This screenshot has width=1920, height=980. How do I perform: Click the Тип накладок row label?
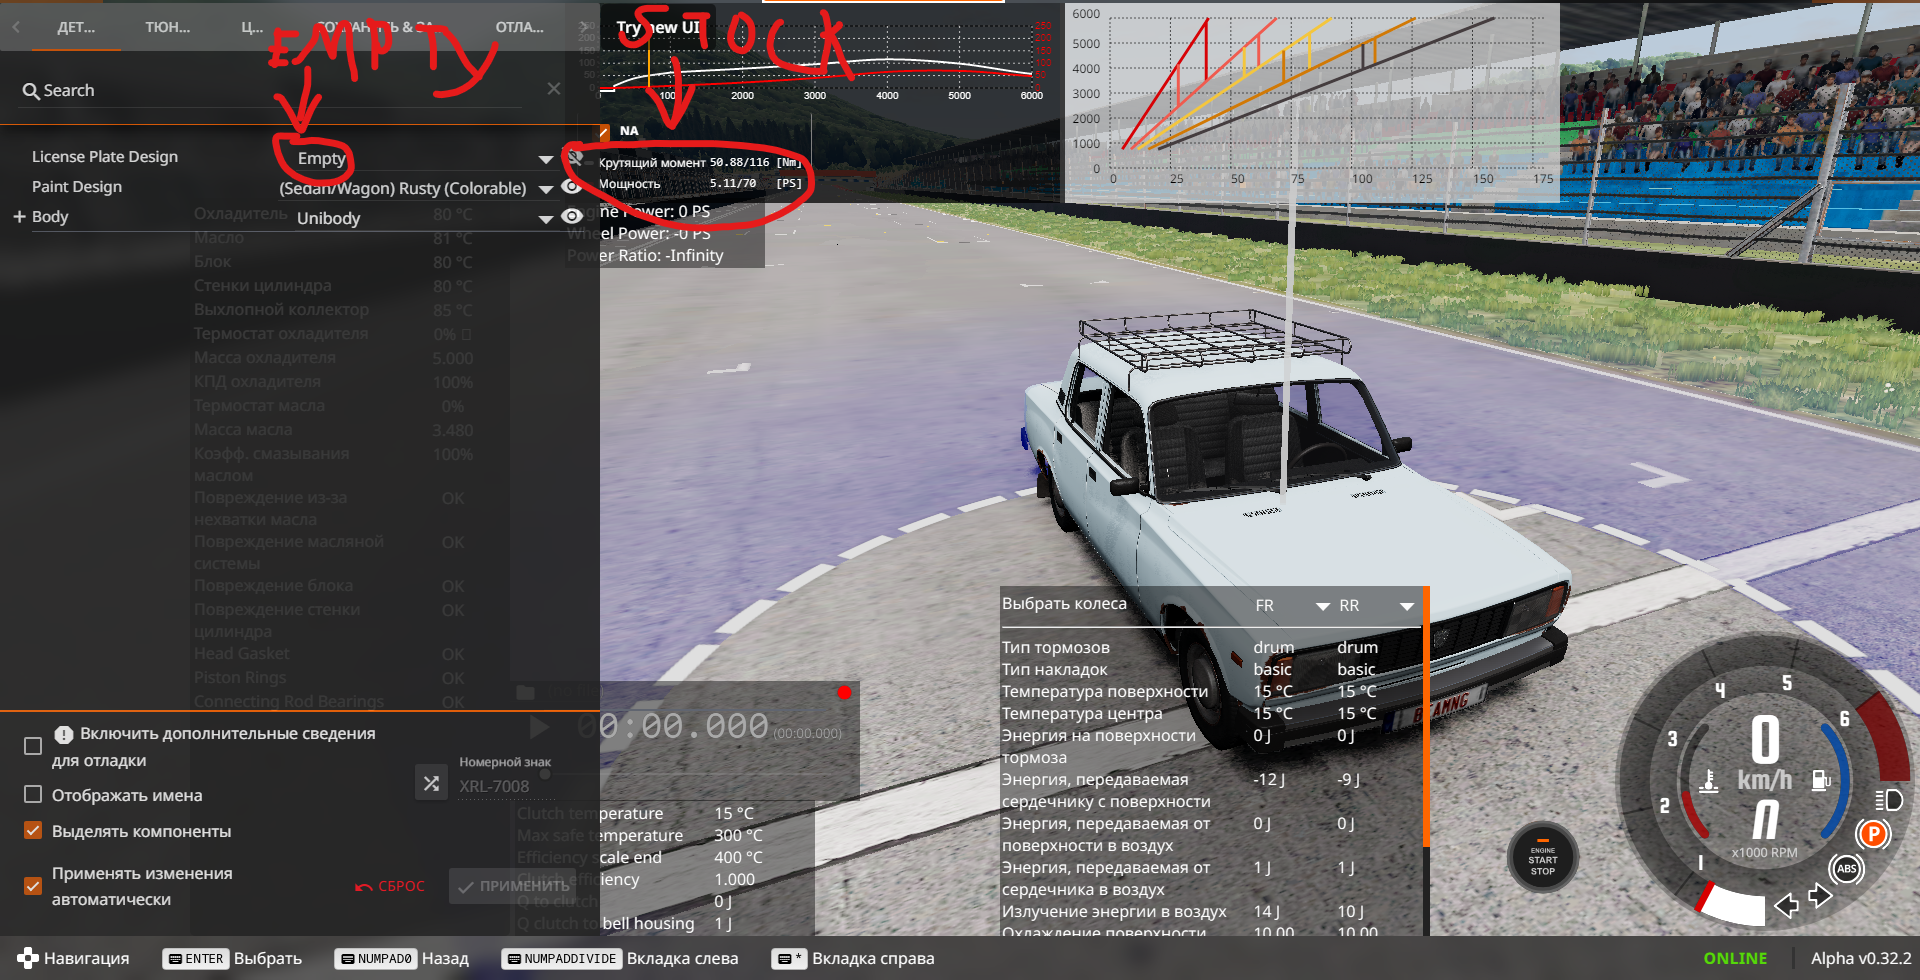tap(1055, 669)
